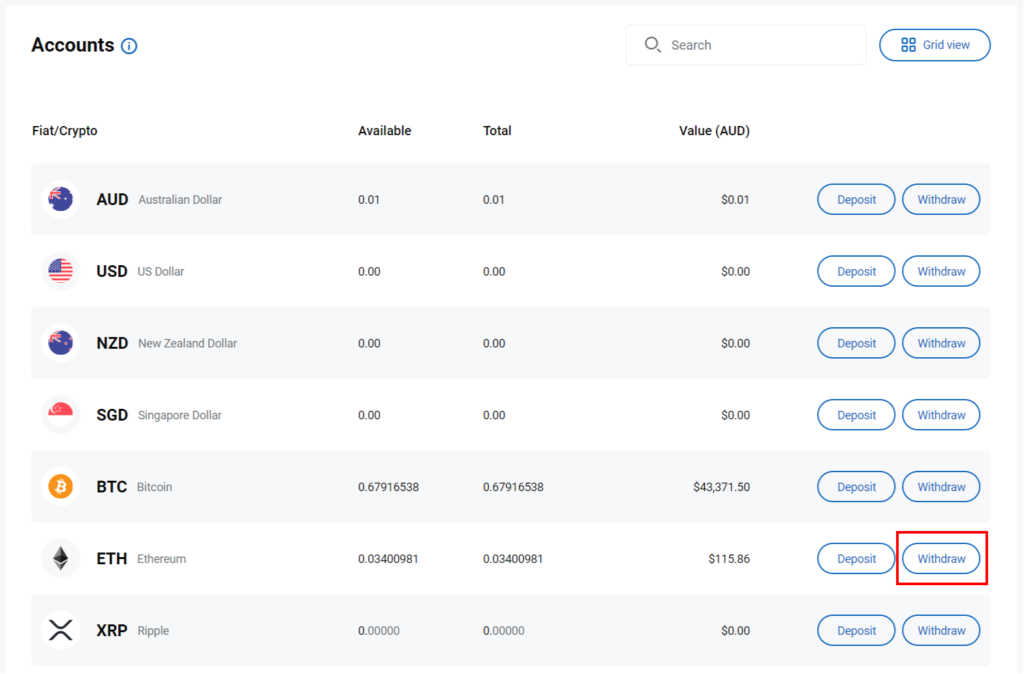The width and height of the screenshot is (1024, 674).
Task: Select the Available column header
Action: [x=384, y=131]
